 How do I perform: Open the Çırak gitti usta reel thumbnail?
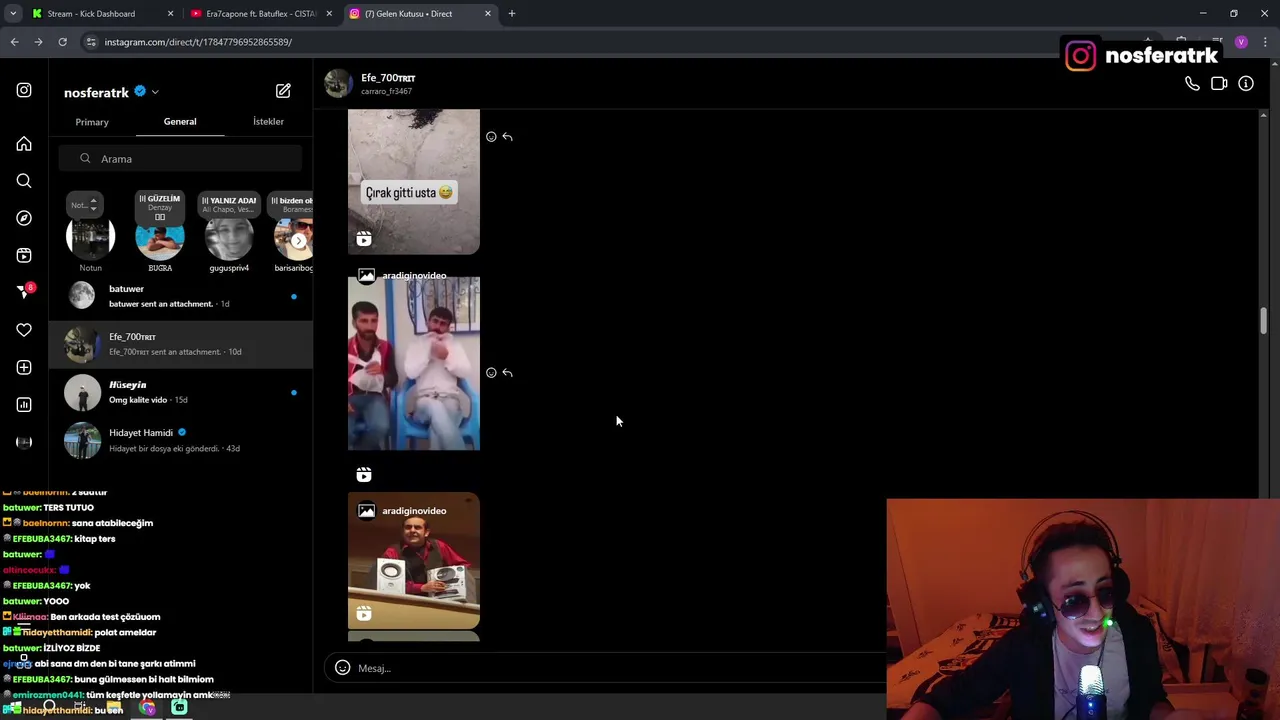[x=414, y=181]
